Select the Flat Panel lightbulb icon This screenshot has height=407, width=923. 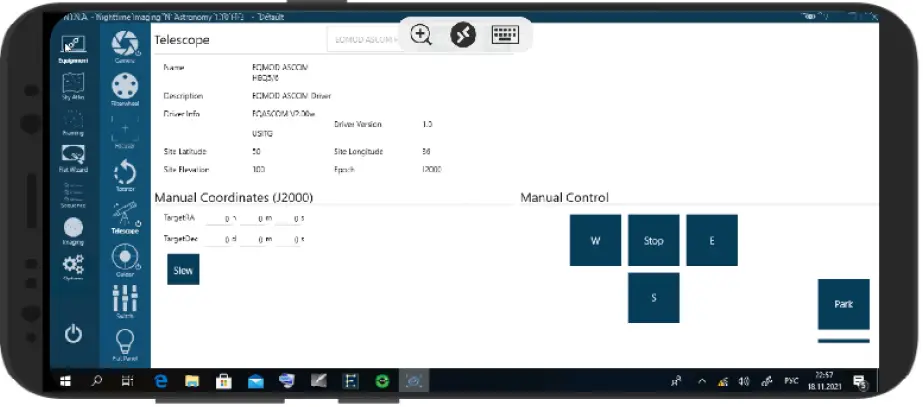(x=125, y=345)
